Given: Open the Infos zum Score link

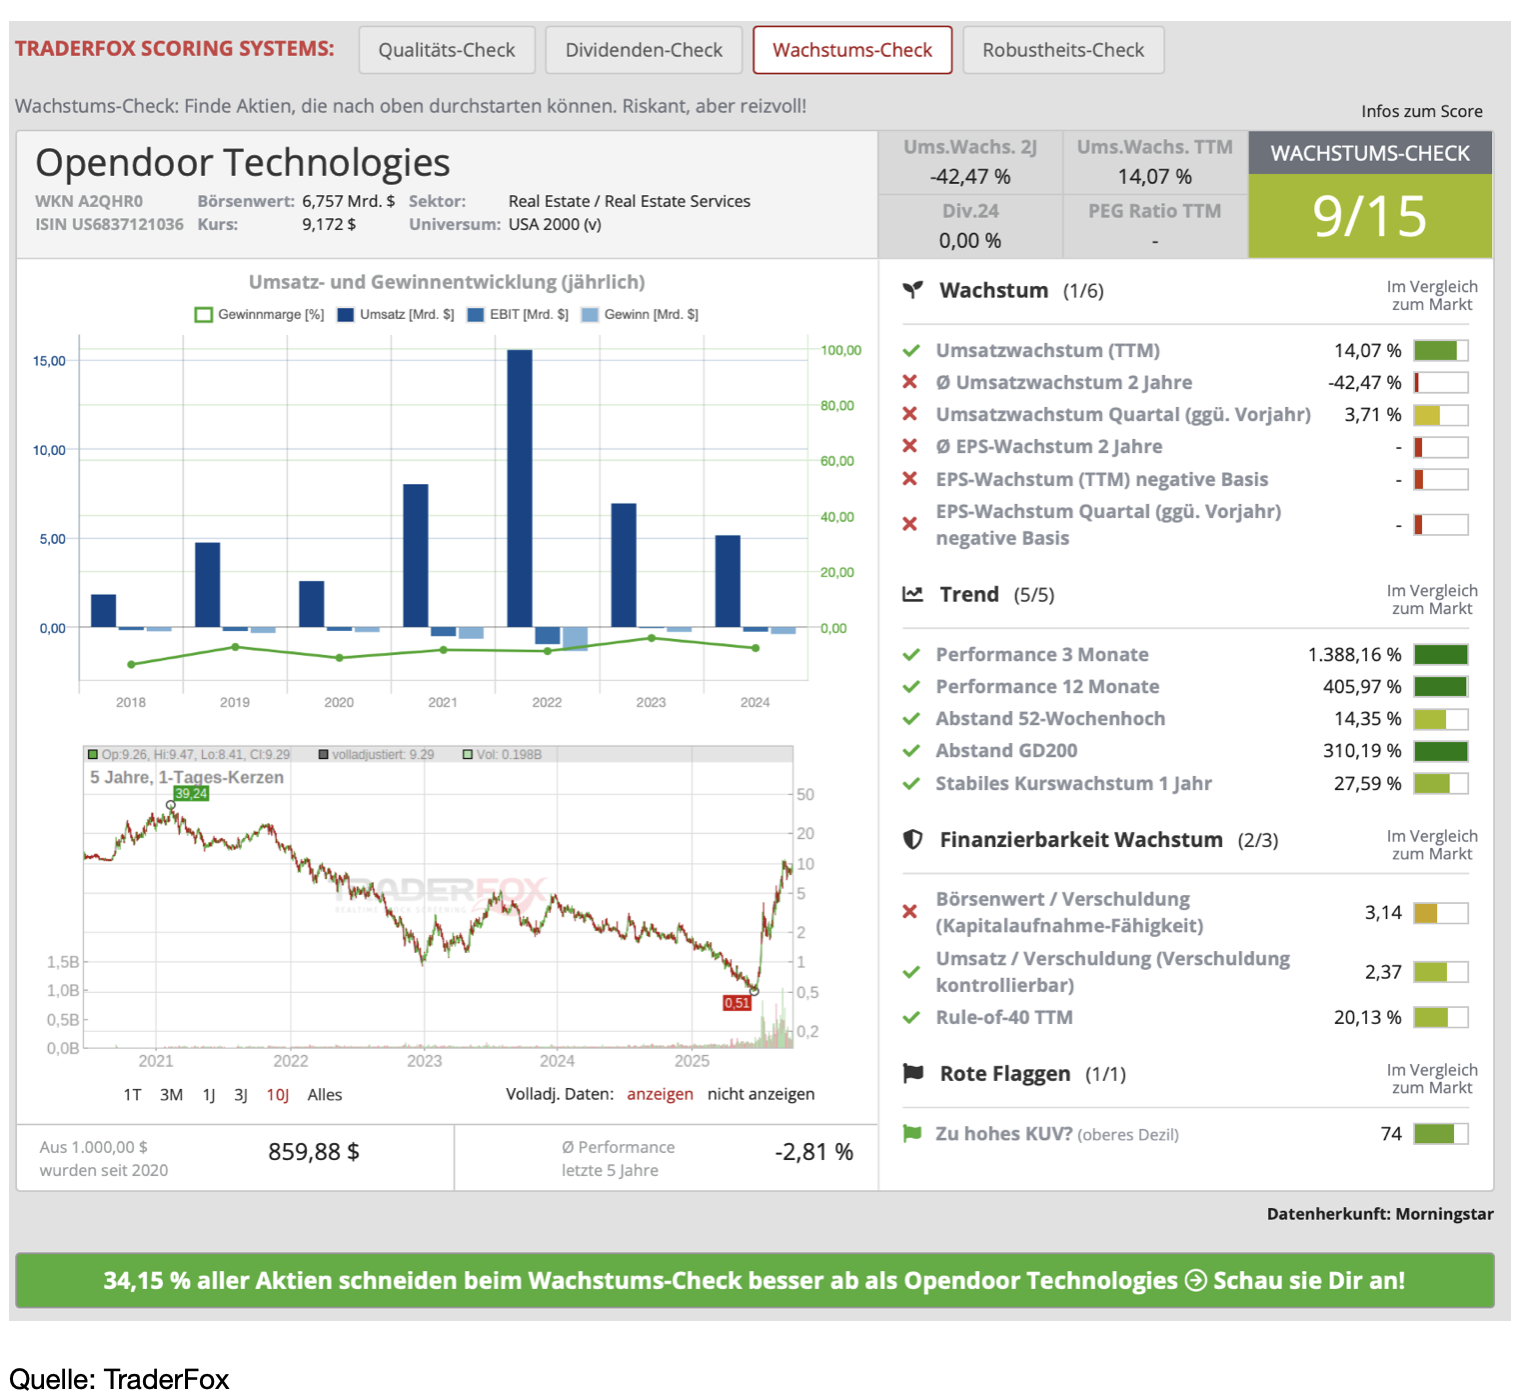Looking at the screenshot, I should (x=1421, y=111).
